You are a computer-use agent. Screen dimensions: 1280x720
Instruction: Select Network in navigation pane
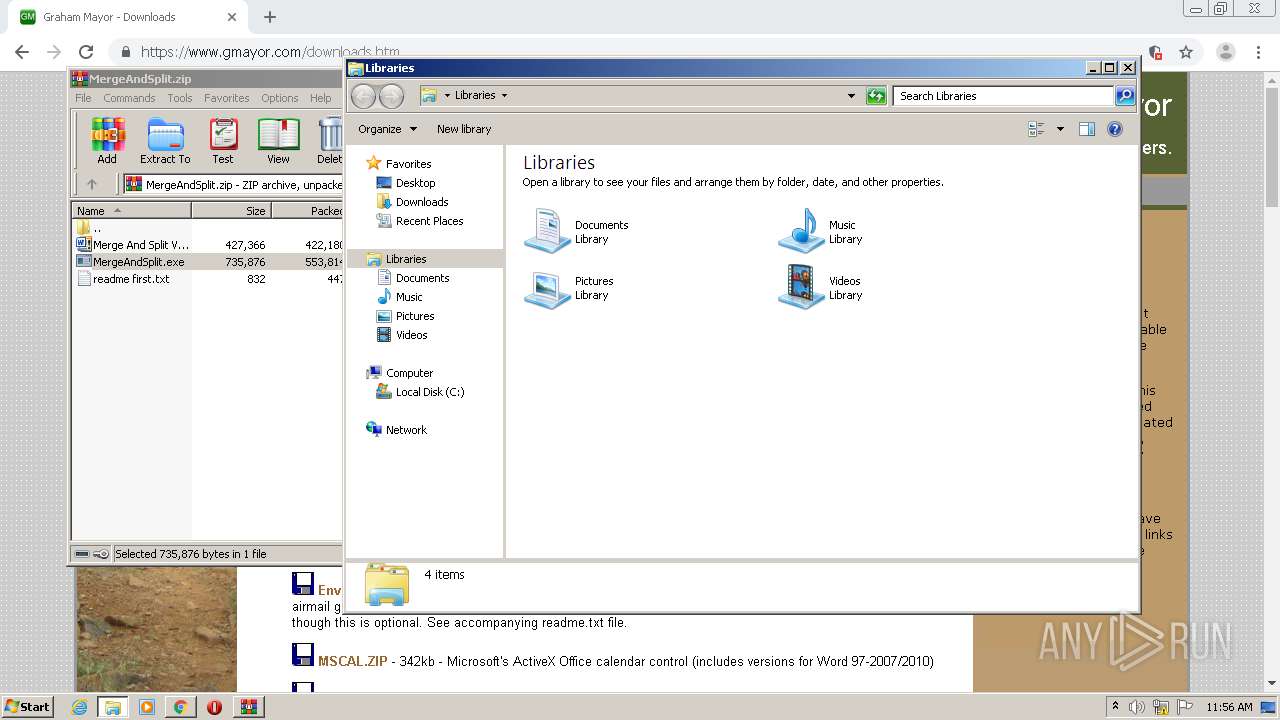tap(406, 430)
